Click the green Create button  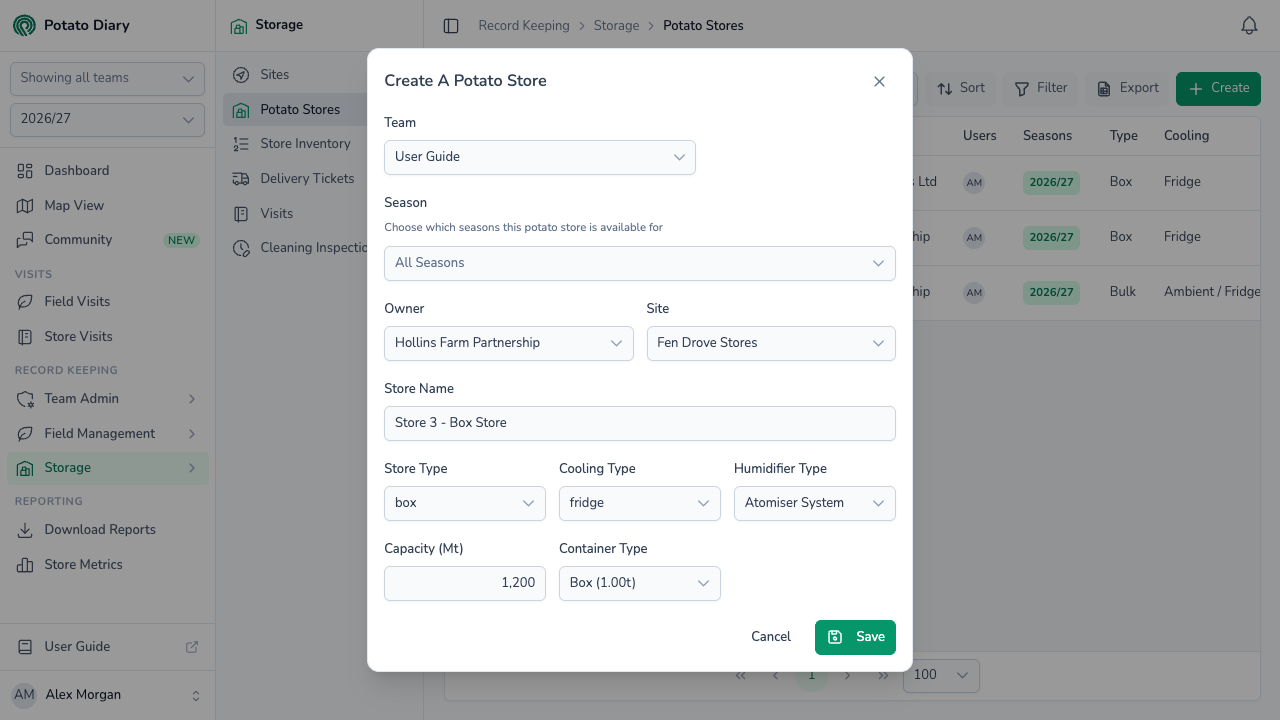coord(1218,88)
